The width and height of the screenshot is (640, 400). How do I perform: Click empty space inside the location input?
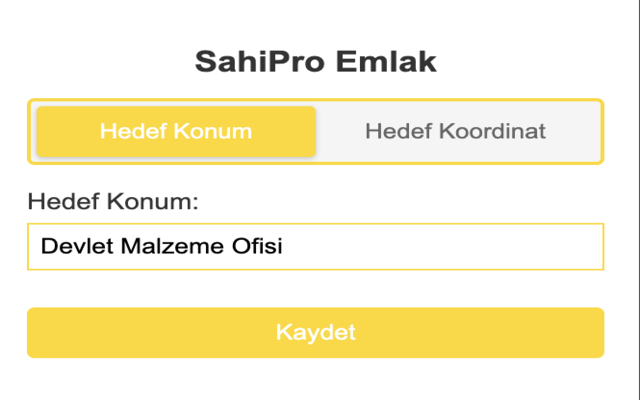pyautogui.click(x=443, y=247)
